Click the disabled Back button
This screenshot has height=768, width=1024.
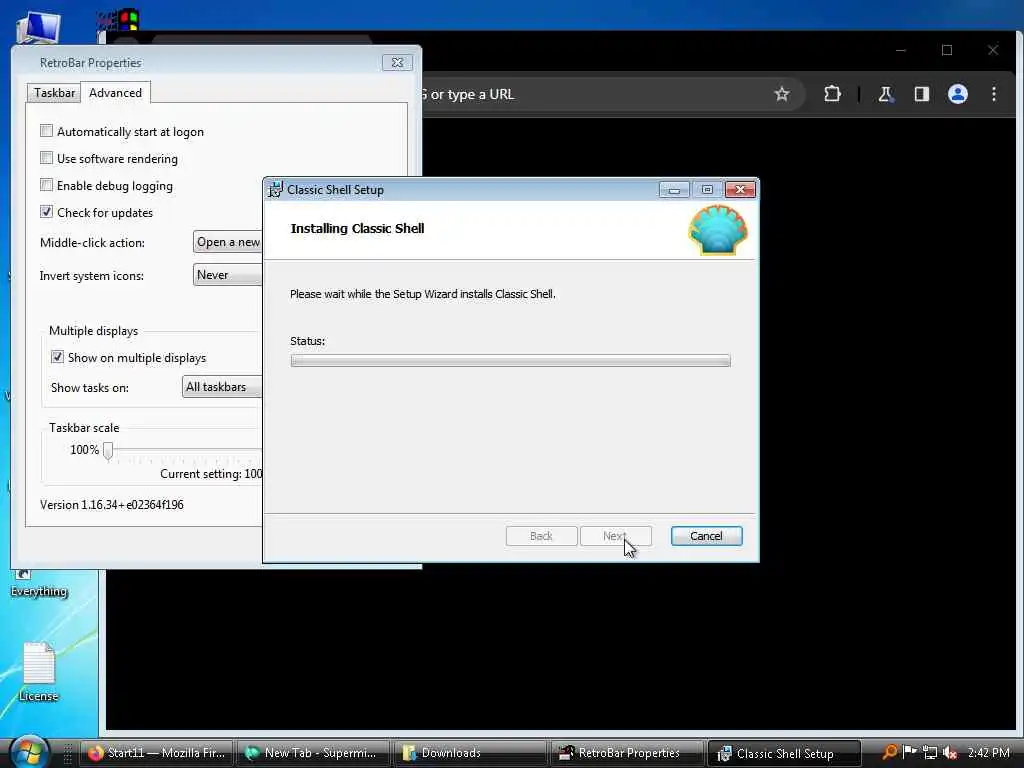(541, 536)
